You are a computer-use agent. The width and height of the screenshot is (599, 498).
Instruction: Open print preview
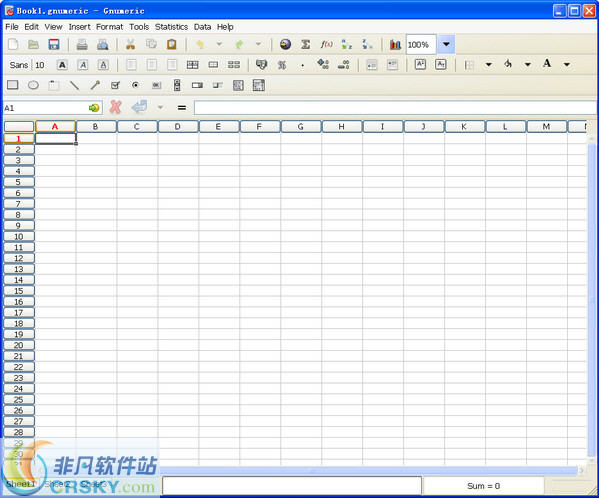coord(102,45)
